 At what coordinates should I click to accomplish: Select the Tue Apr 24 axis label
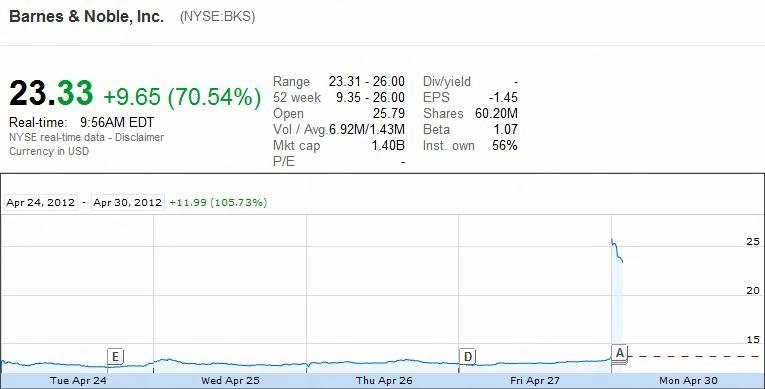pos(78,381)
